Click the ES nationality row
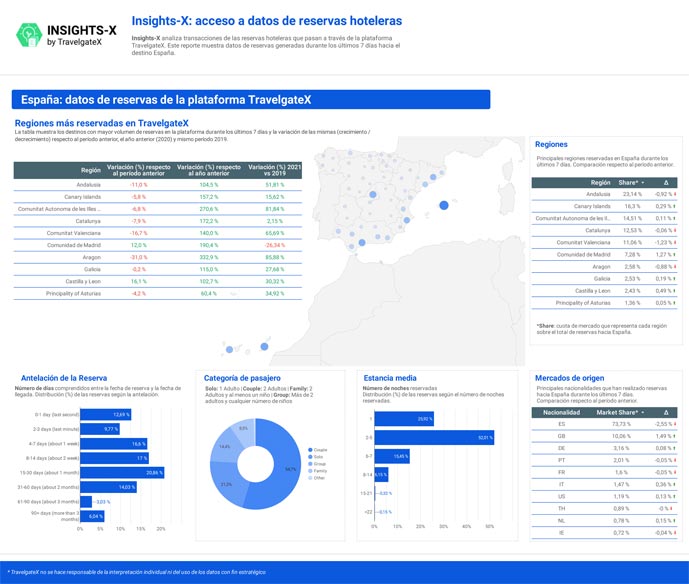The height and width of the screenshot is (584, 689). coord(604,424)
